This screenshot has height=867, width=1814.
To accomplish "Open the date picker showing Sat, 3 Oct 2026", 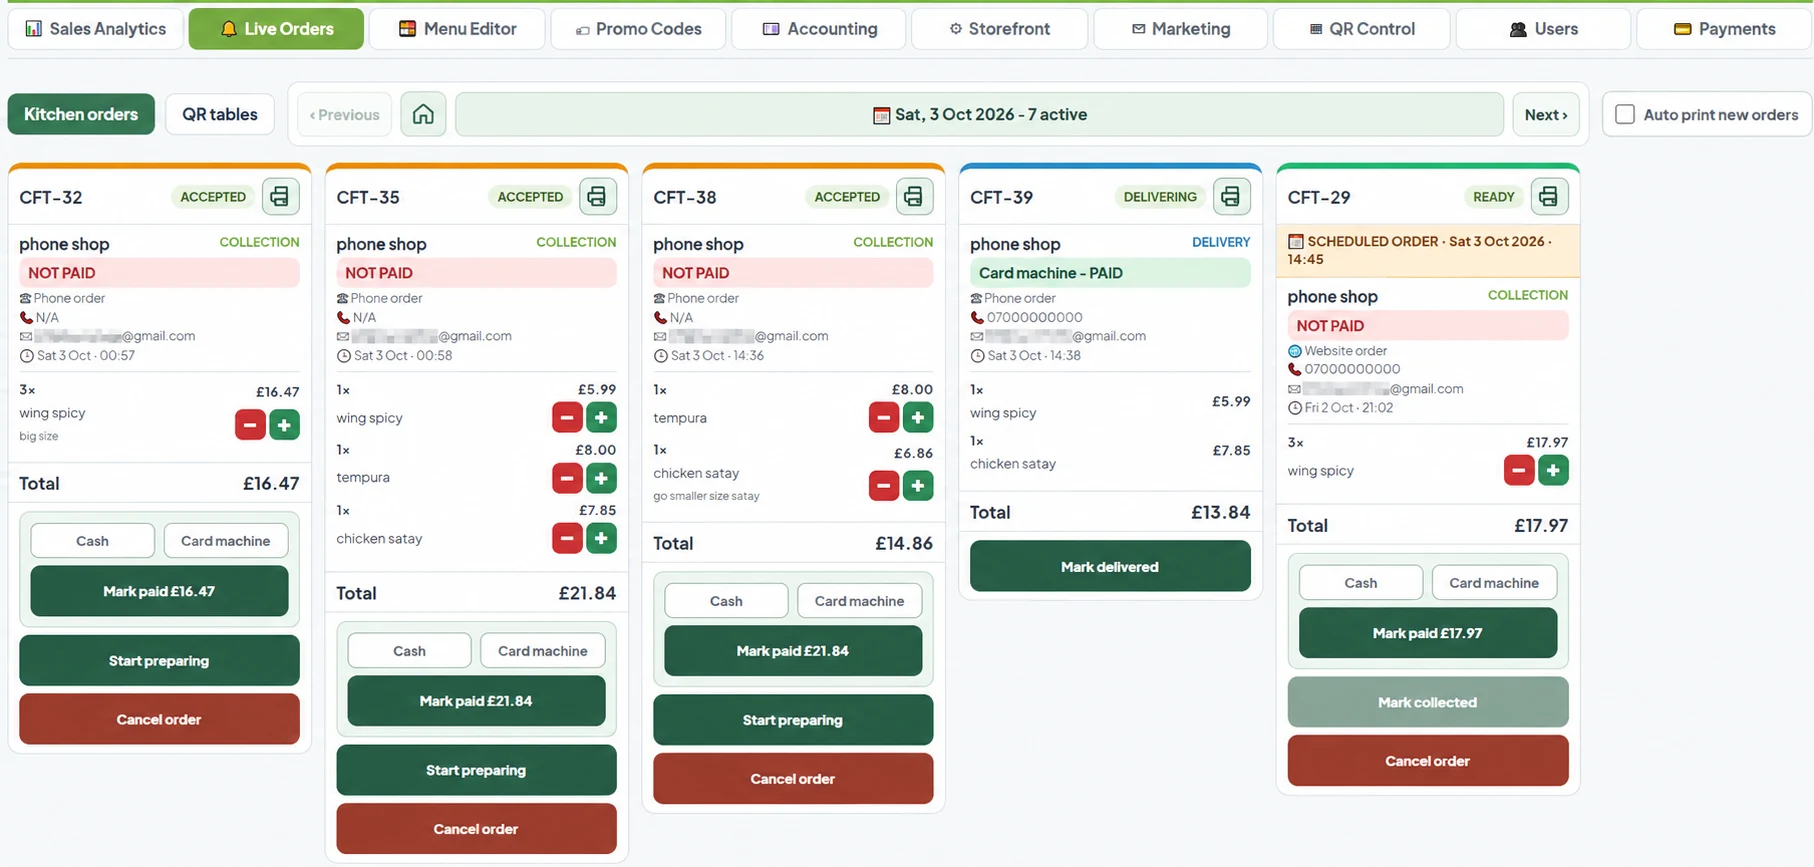I will click(x=980, y=114).
